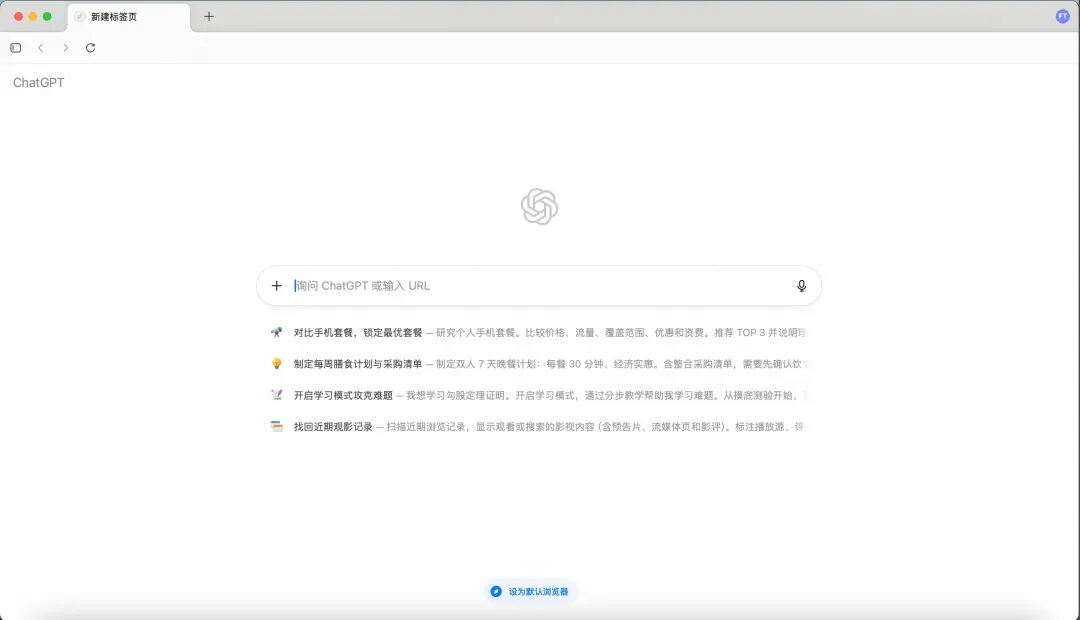Choose the 对比手机套餐 suggestion
This screenshot has width=1080, height=620.
[x=358, y=333]
